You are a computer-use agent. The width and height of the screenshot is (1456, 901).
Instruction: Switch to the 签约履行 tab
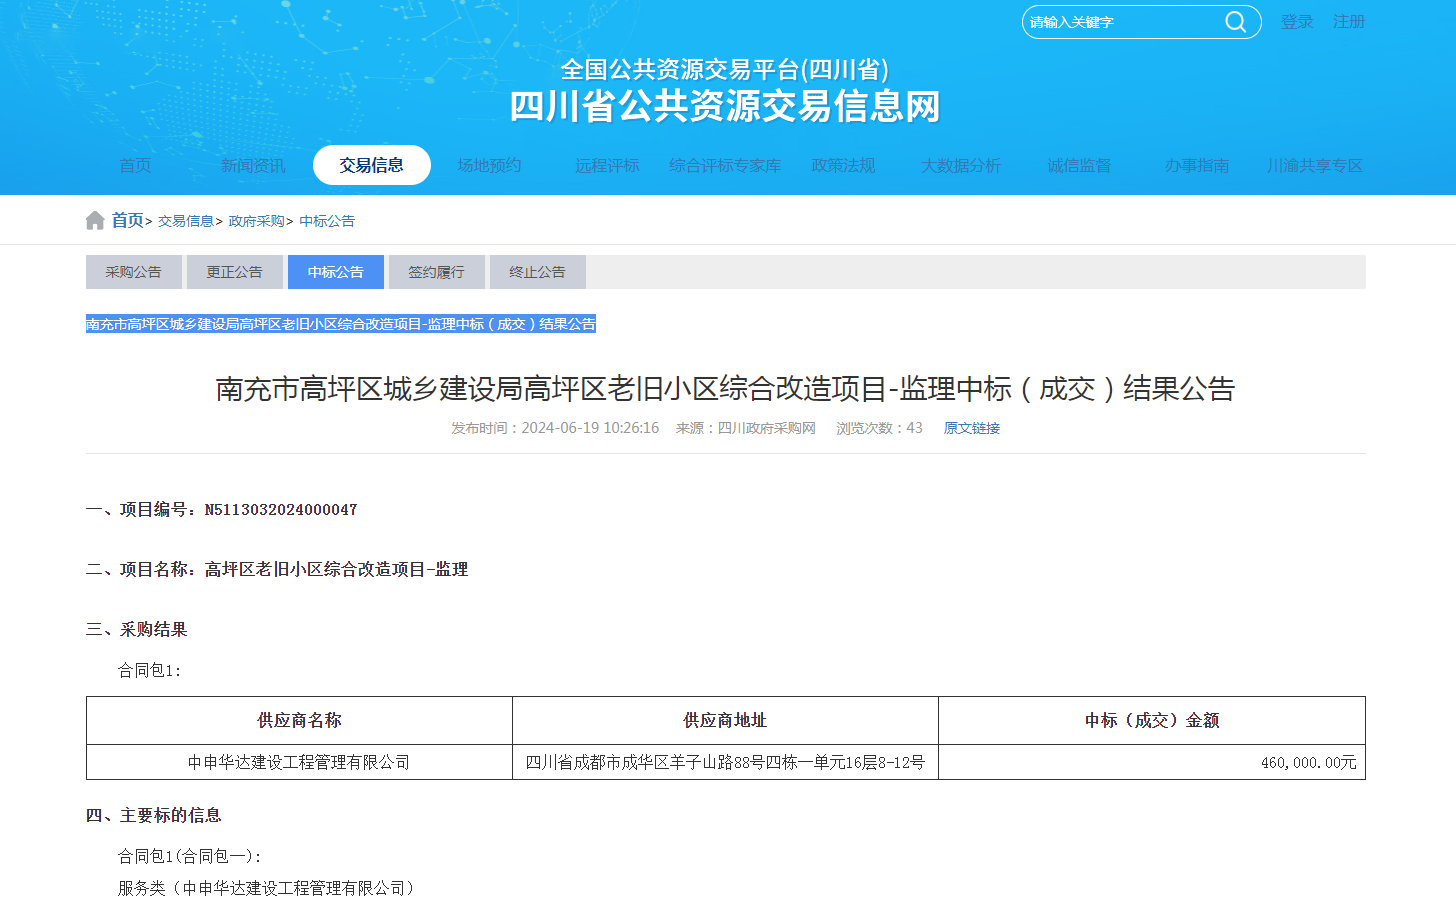(x=436, y=272)
